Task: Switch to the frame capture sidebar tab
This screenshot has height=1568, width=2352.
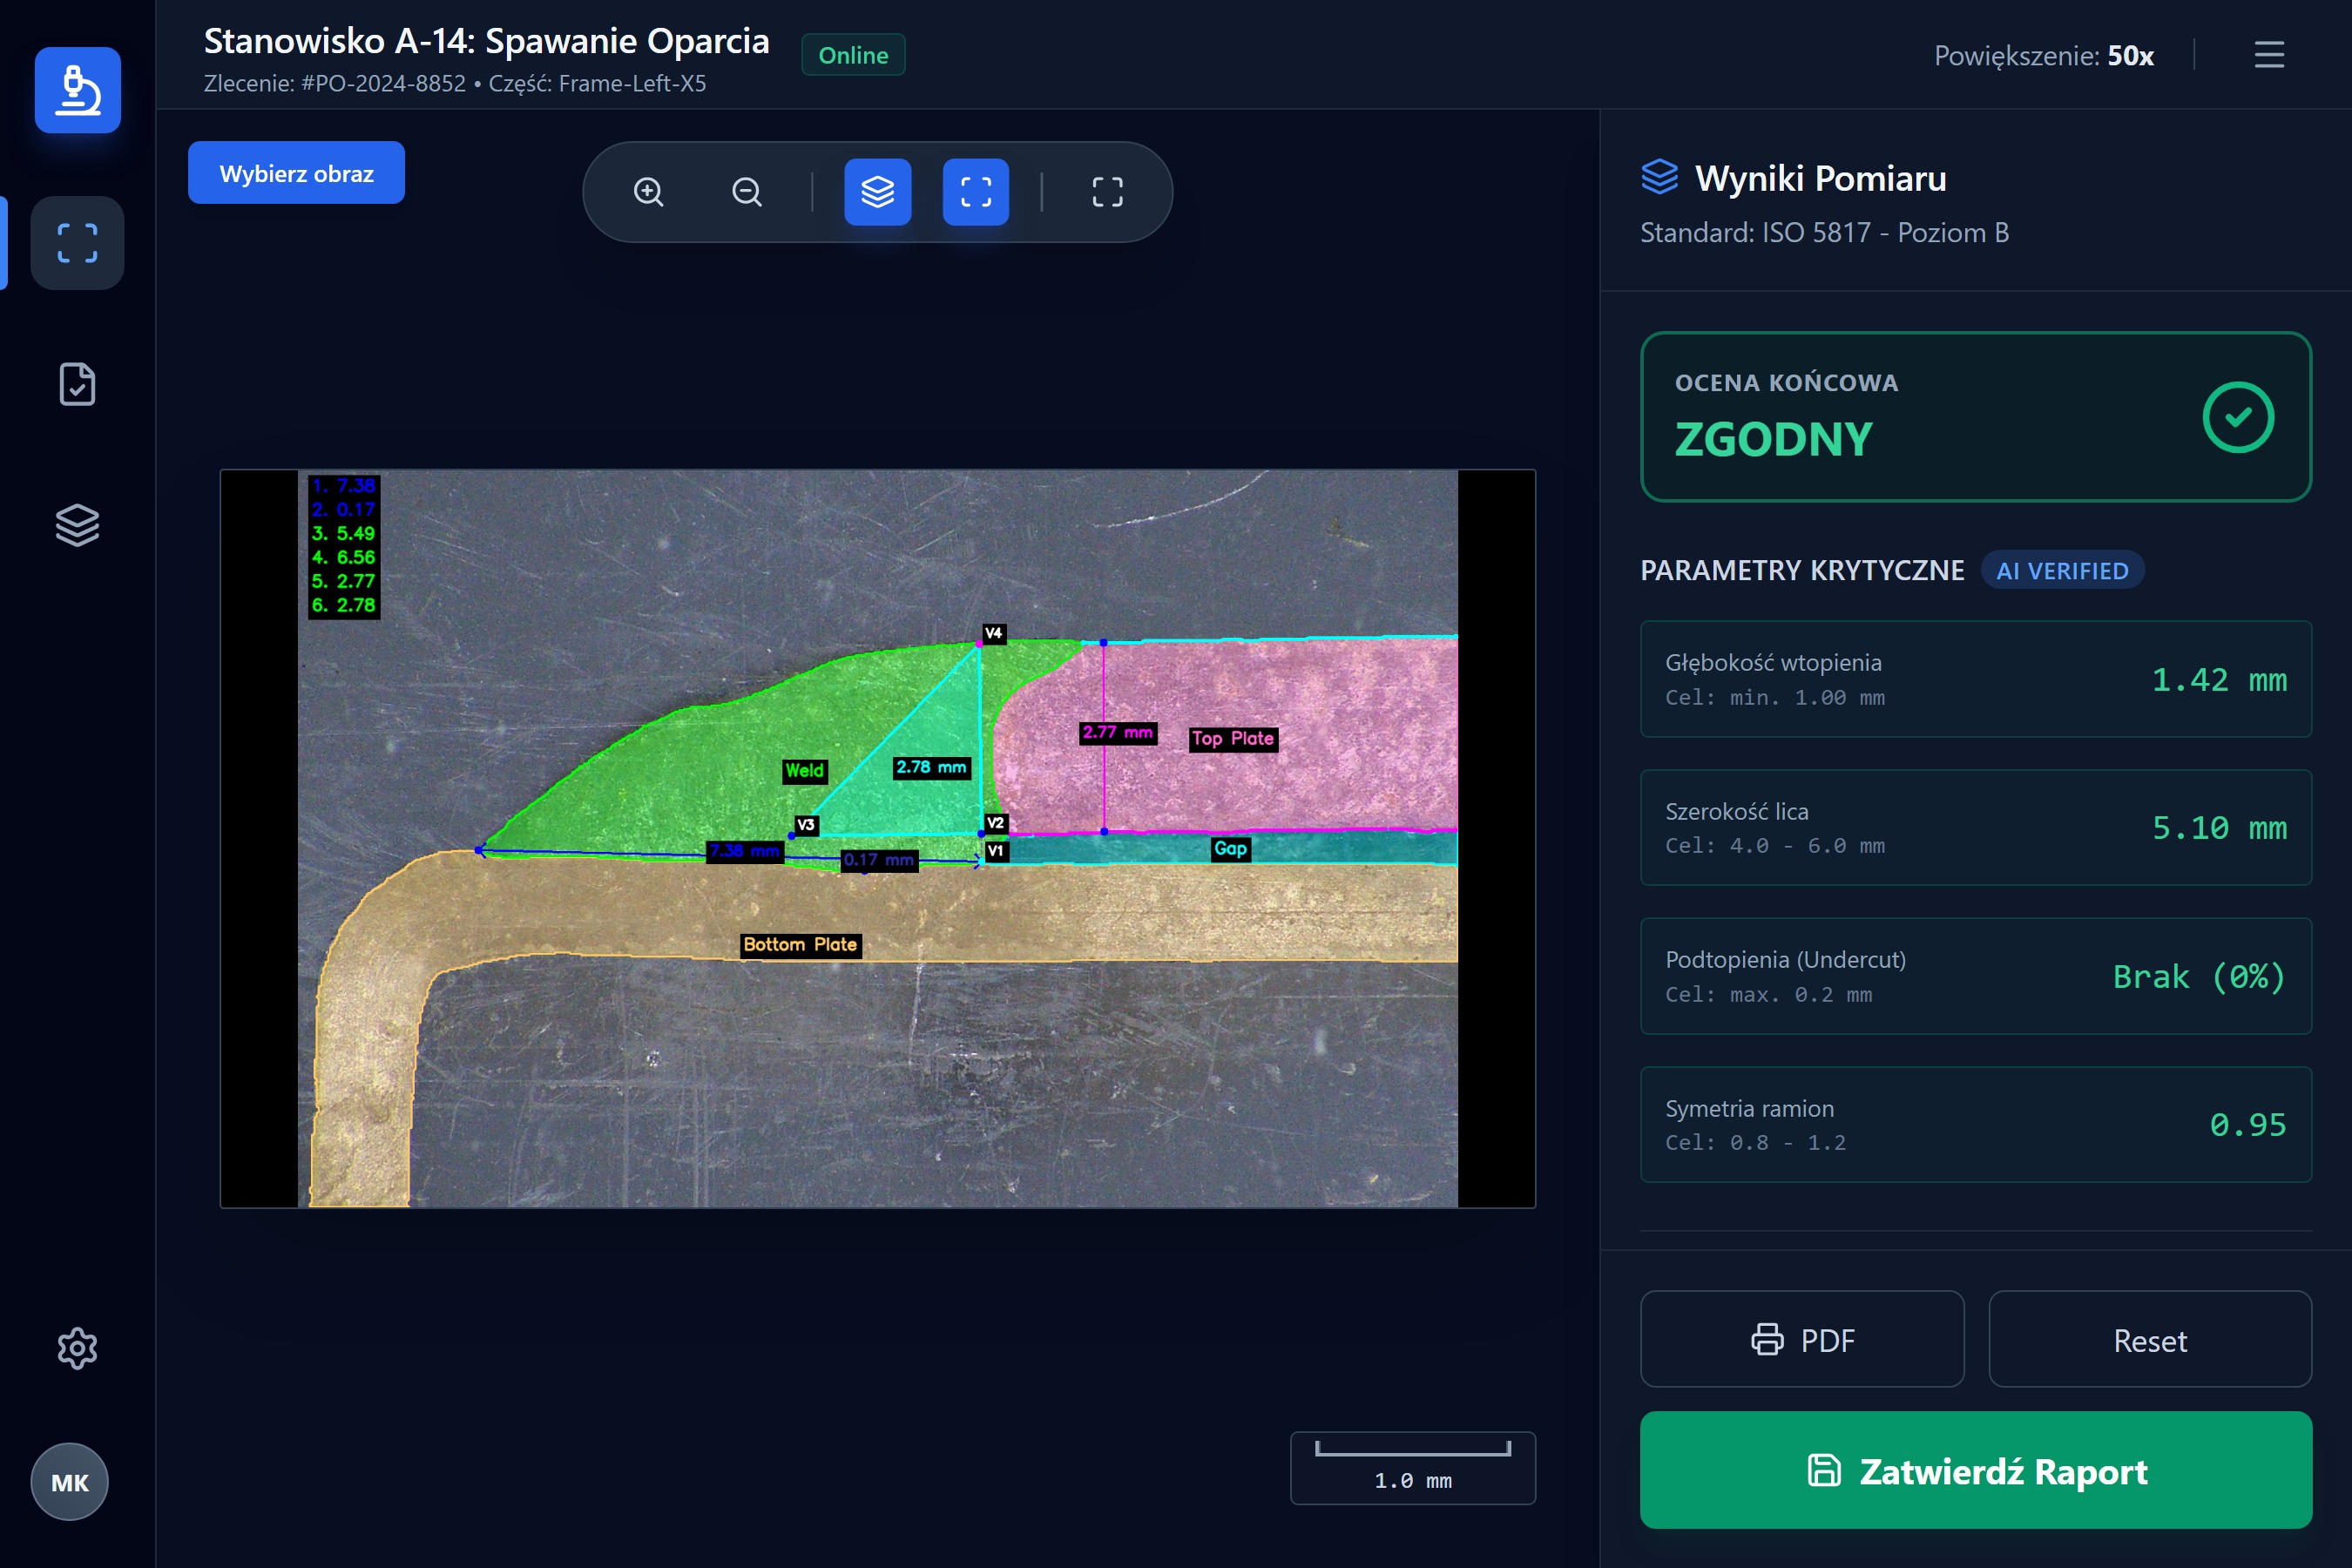Action: pyautogui.click(x=77, y=243)
